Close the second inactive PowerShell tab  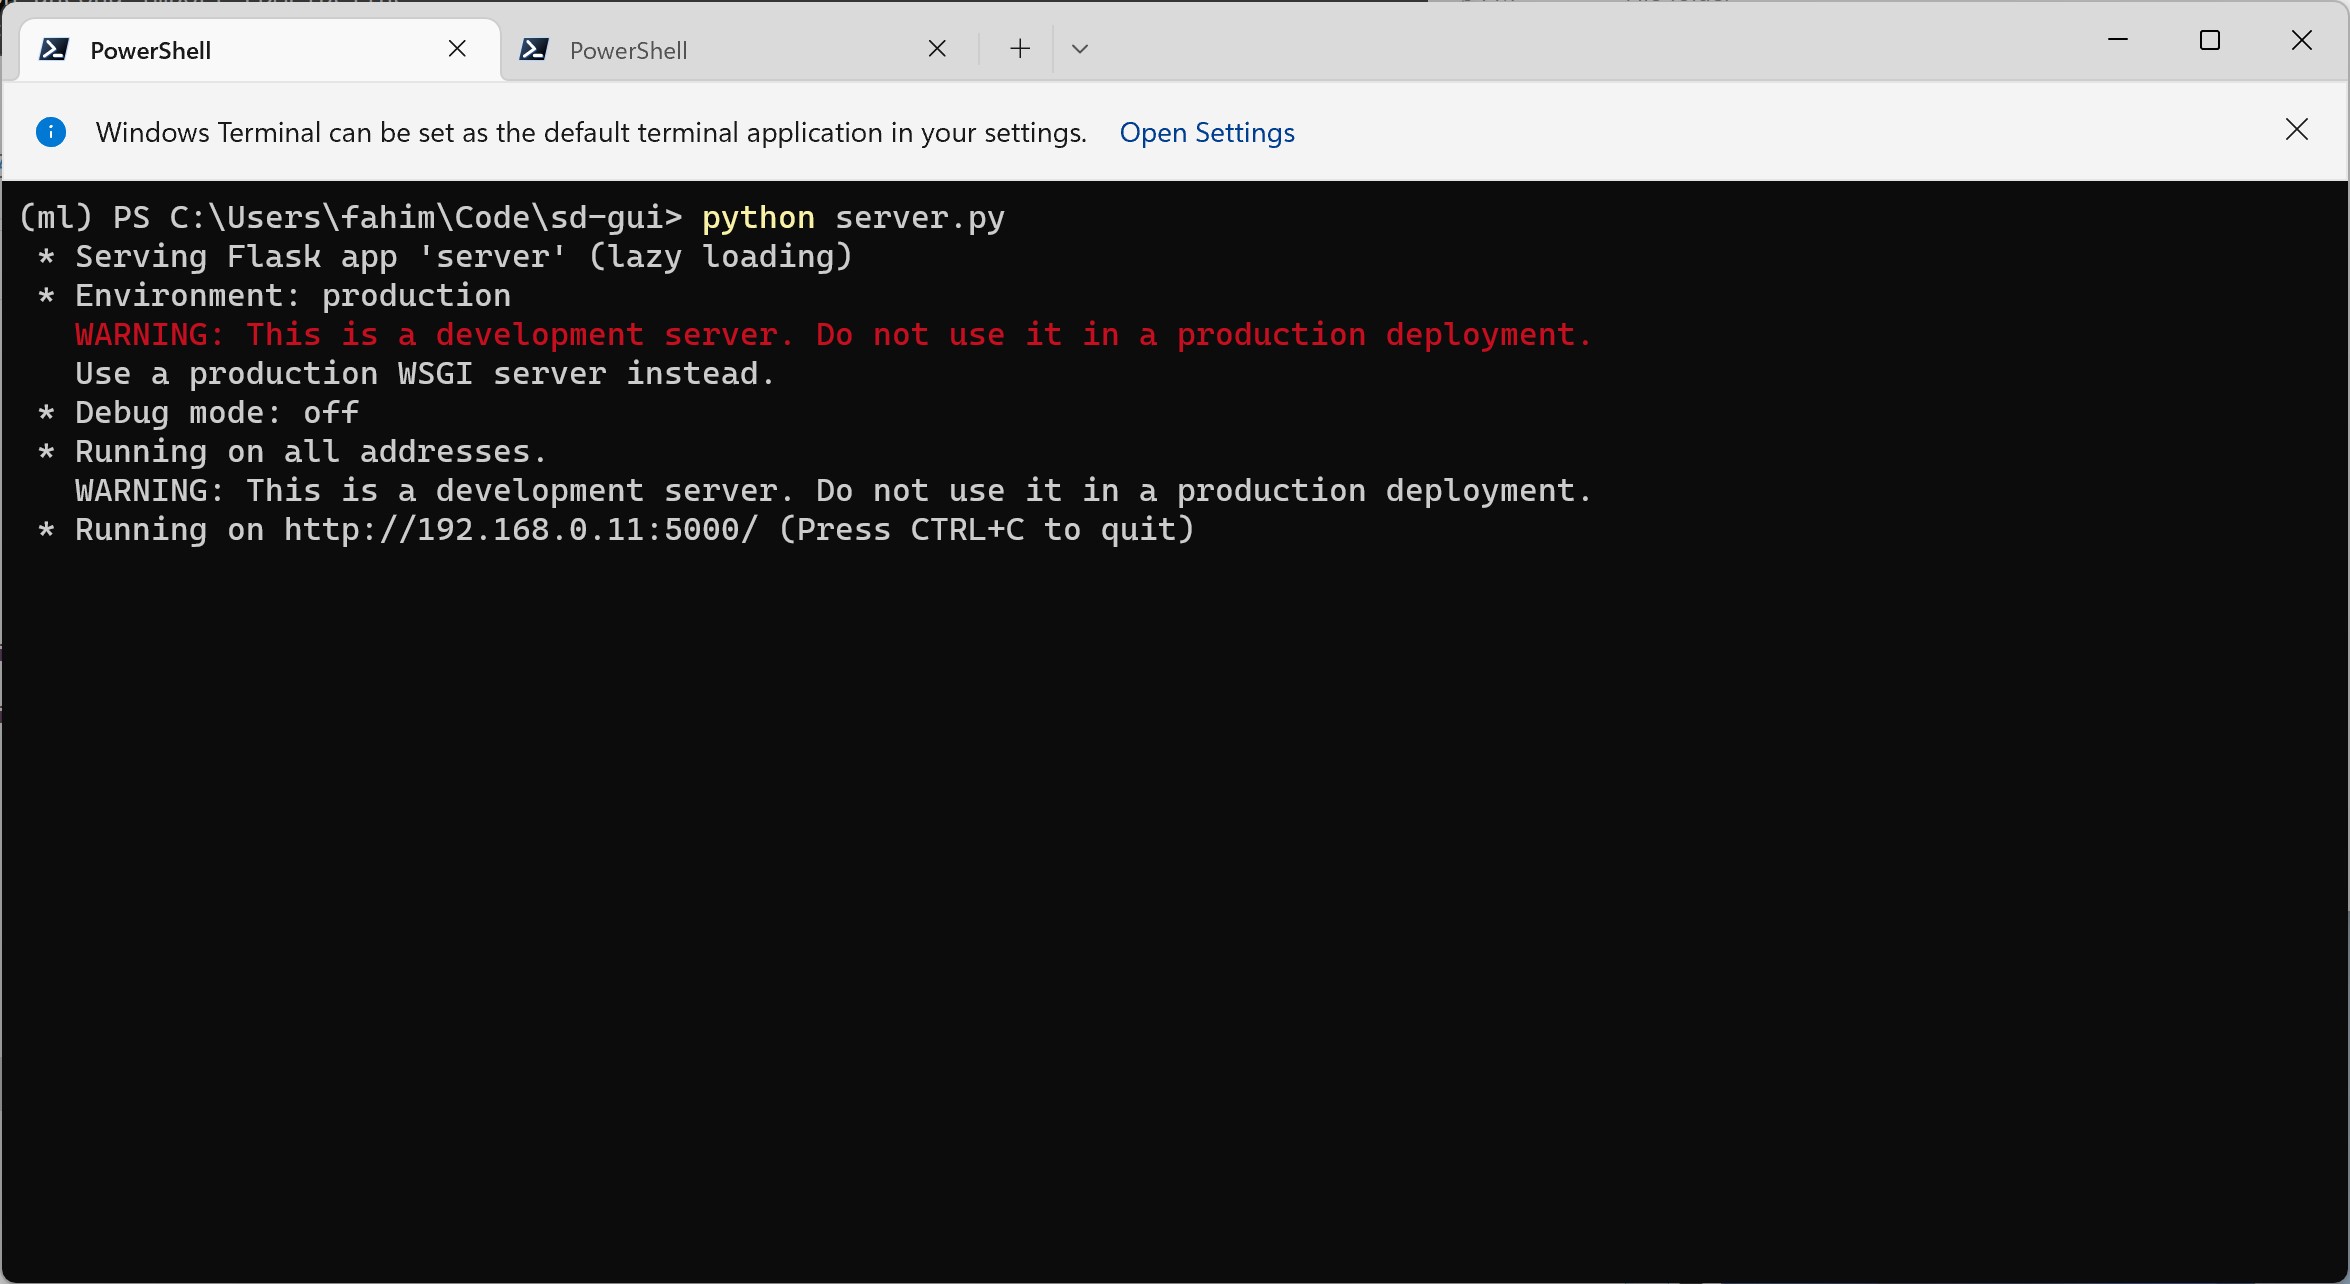point(937,49)
